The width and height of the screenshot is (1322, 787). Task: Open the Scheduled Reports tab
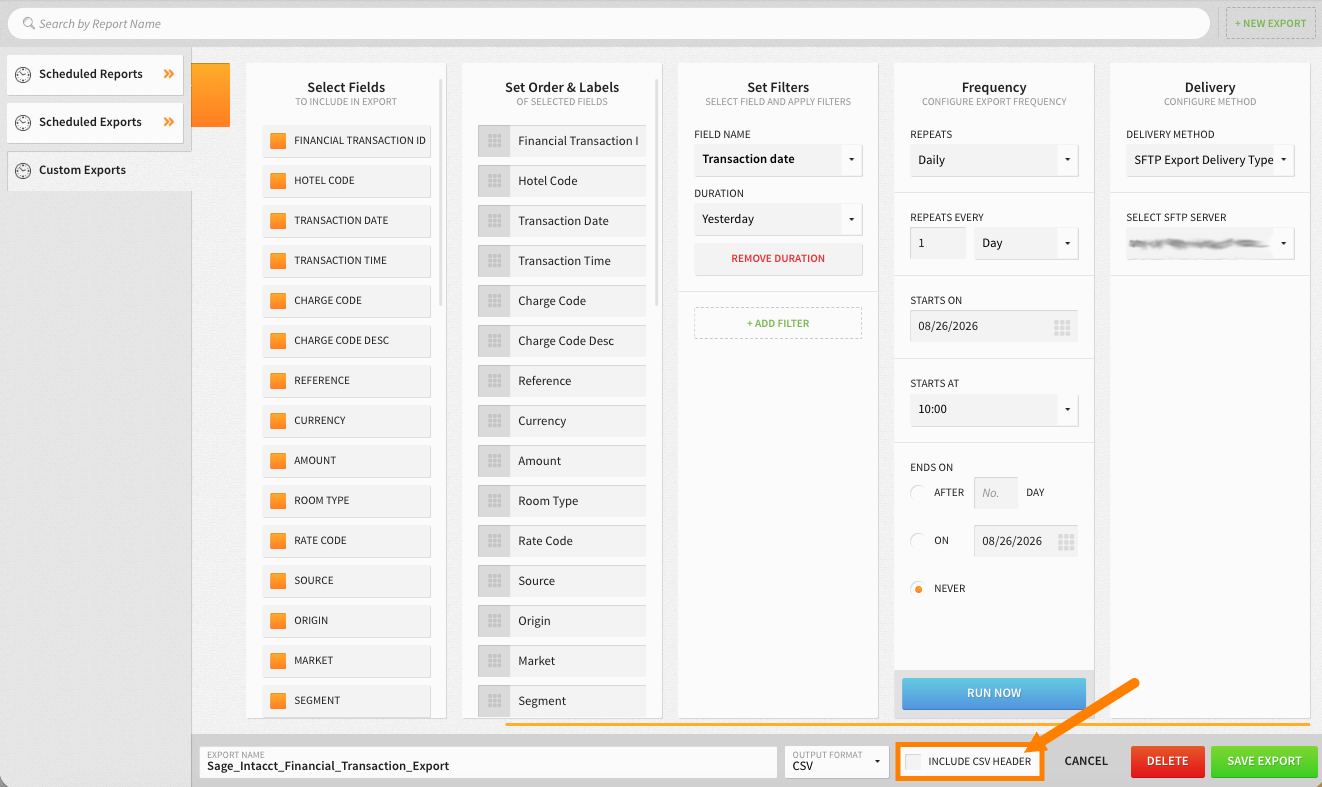click(95, 74)
